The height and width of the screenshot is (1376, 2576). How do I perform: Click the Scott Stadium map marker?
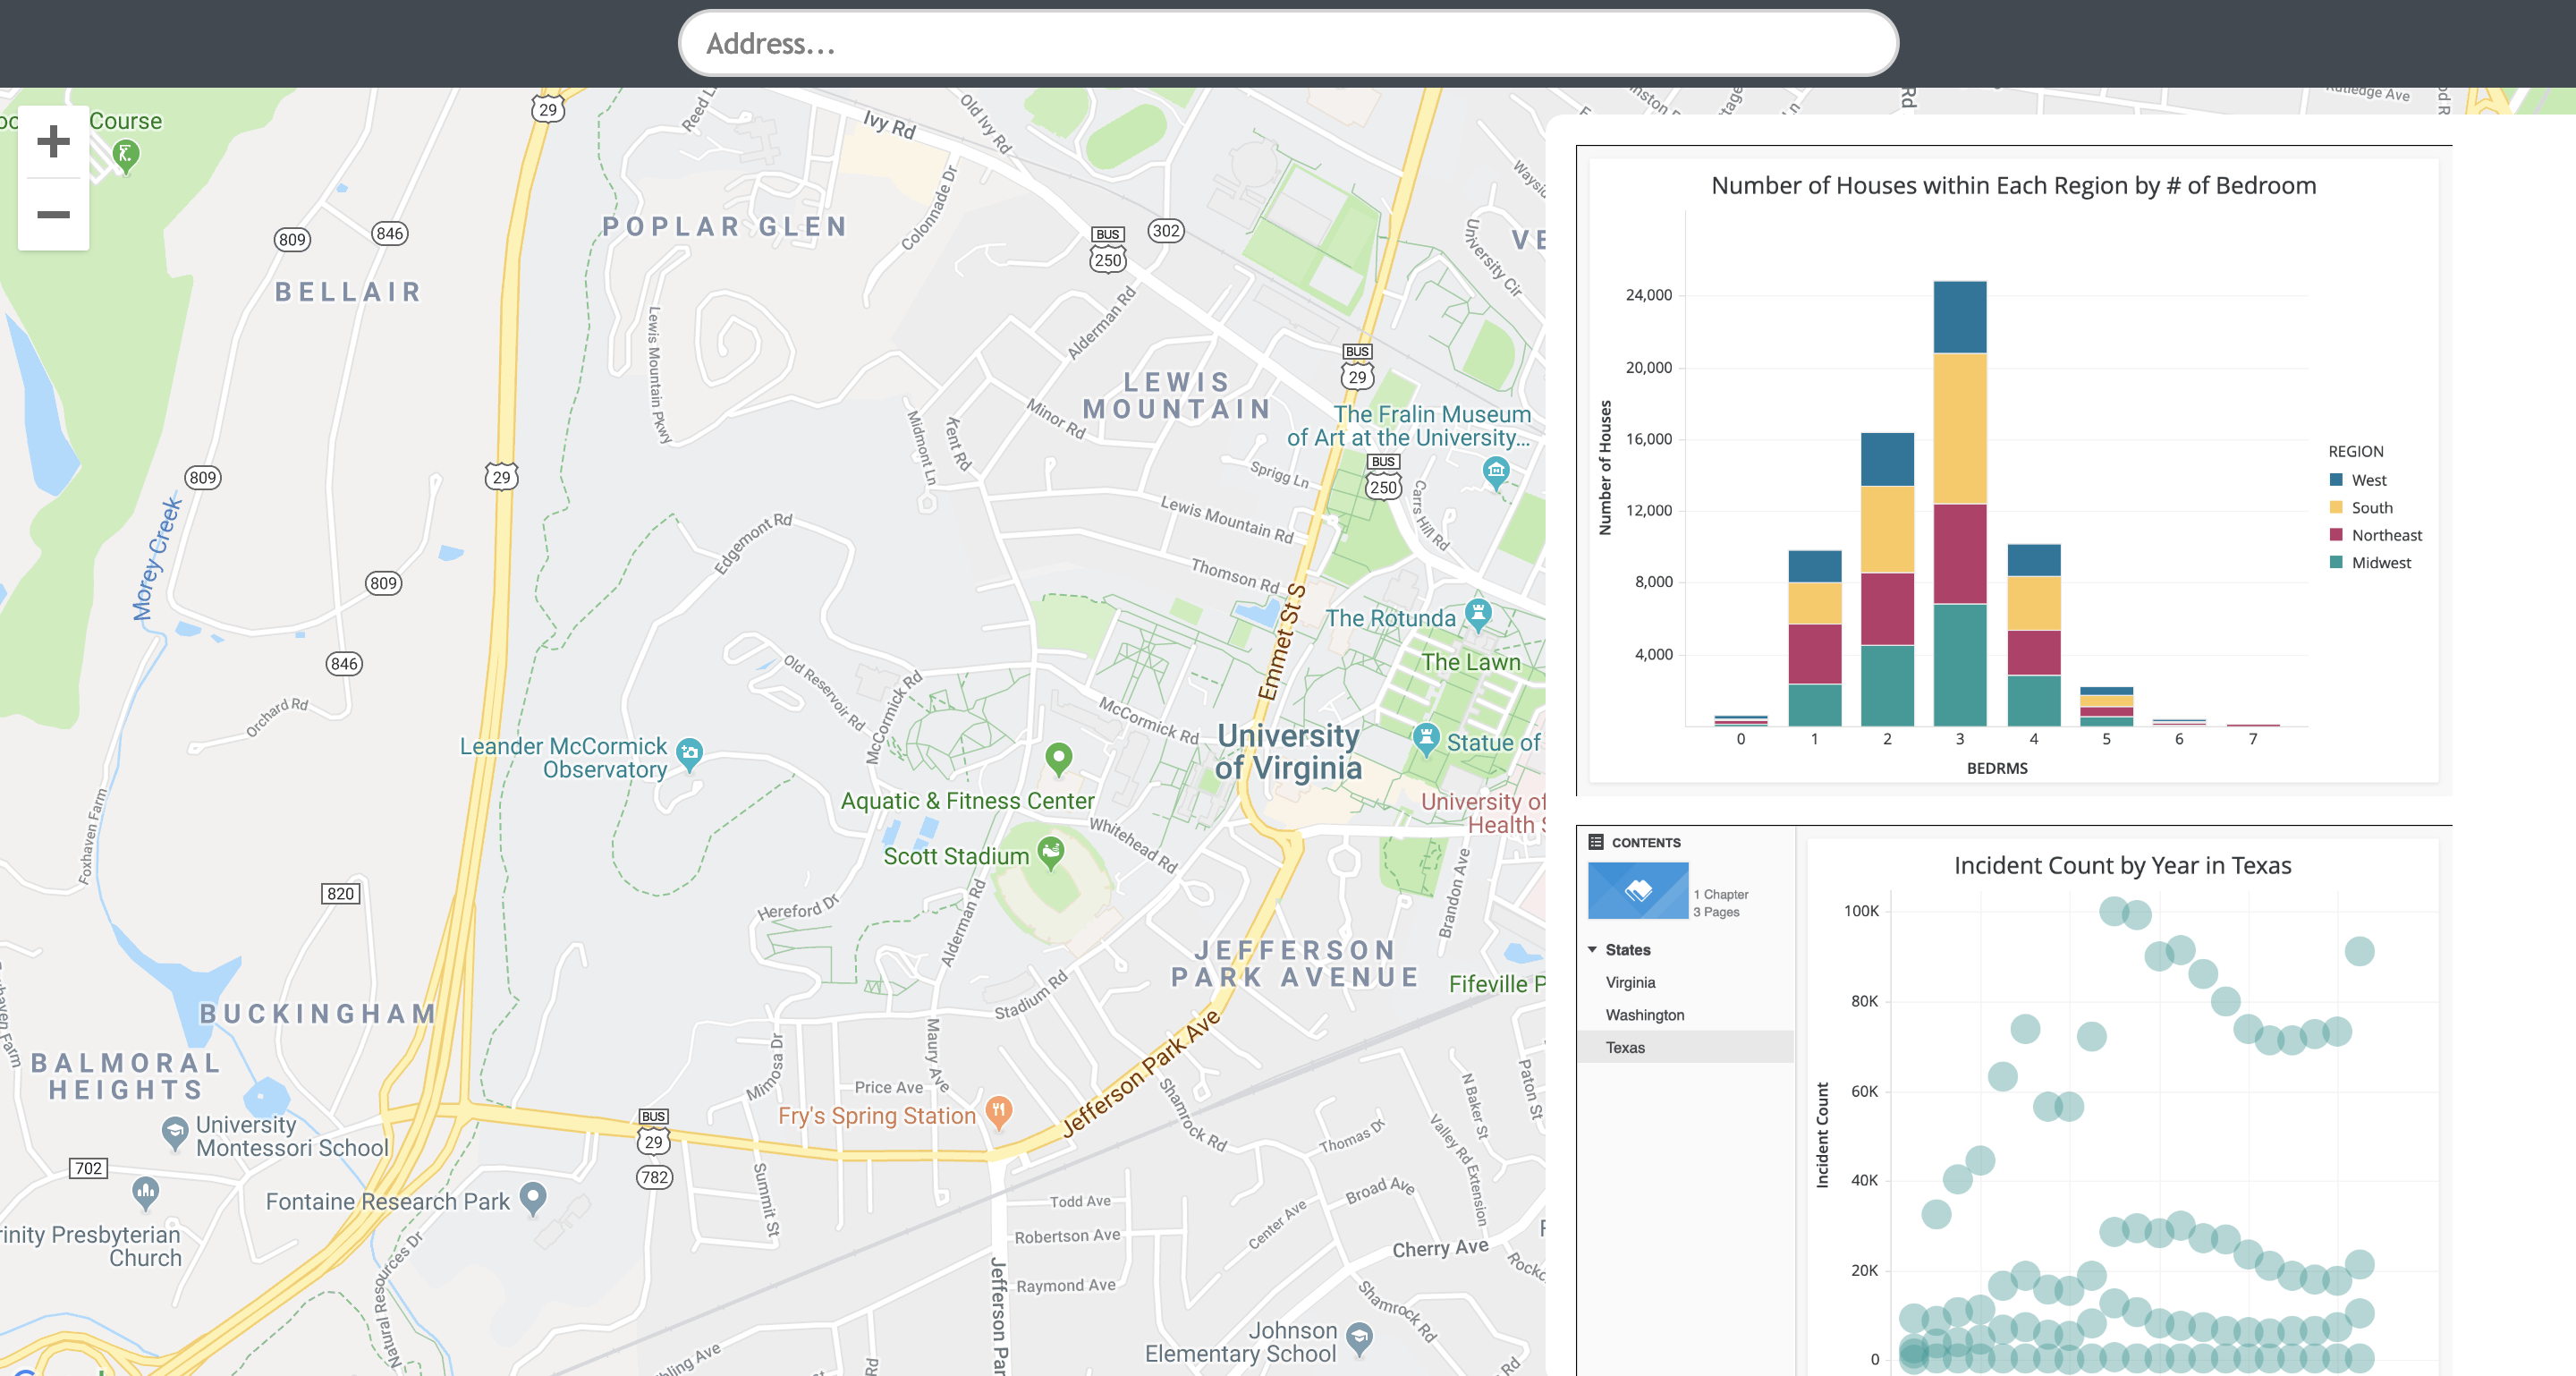tap(1051, 852)
